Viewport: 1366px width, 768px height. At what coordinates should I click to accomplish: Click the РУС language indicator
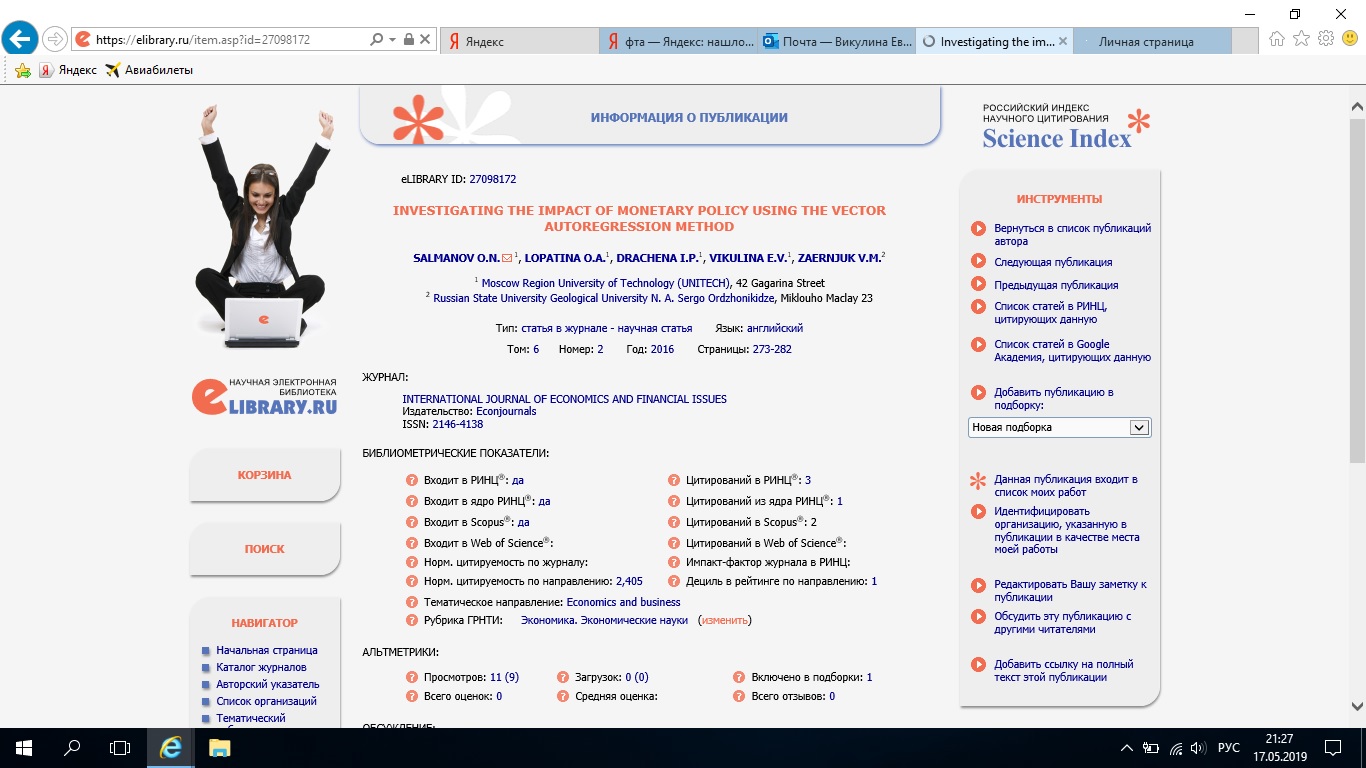(x=1228, y=747)
